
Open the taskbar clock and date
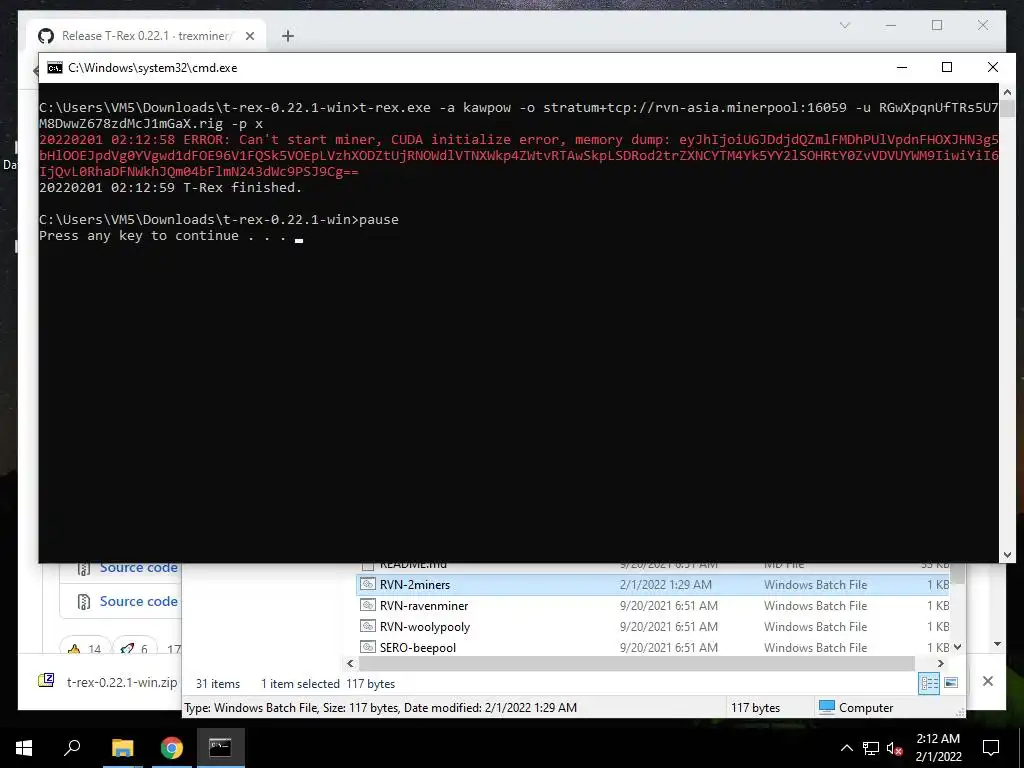(938, 748)
